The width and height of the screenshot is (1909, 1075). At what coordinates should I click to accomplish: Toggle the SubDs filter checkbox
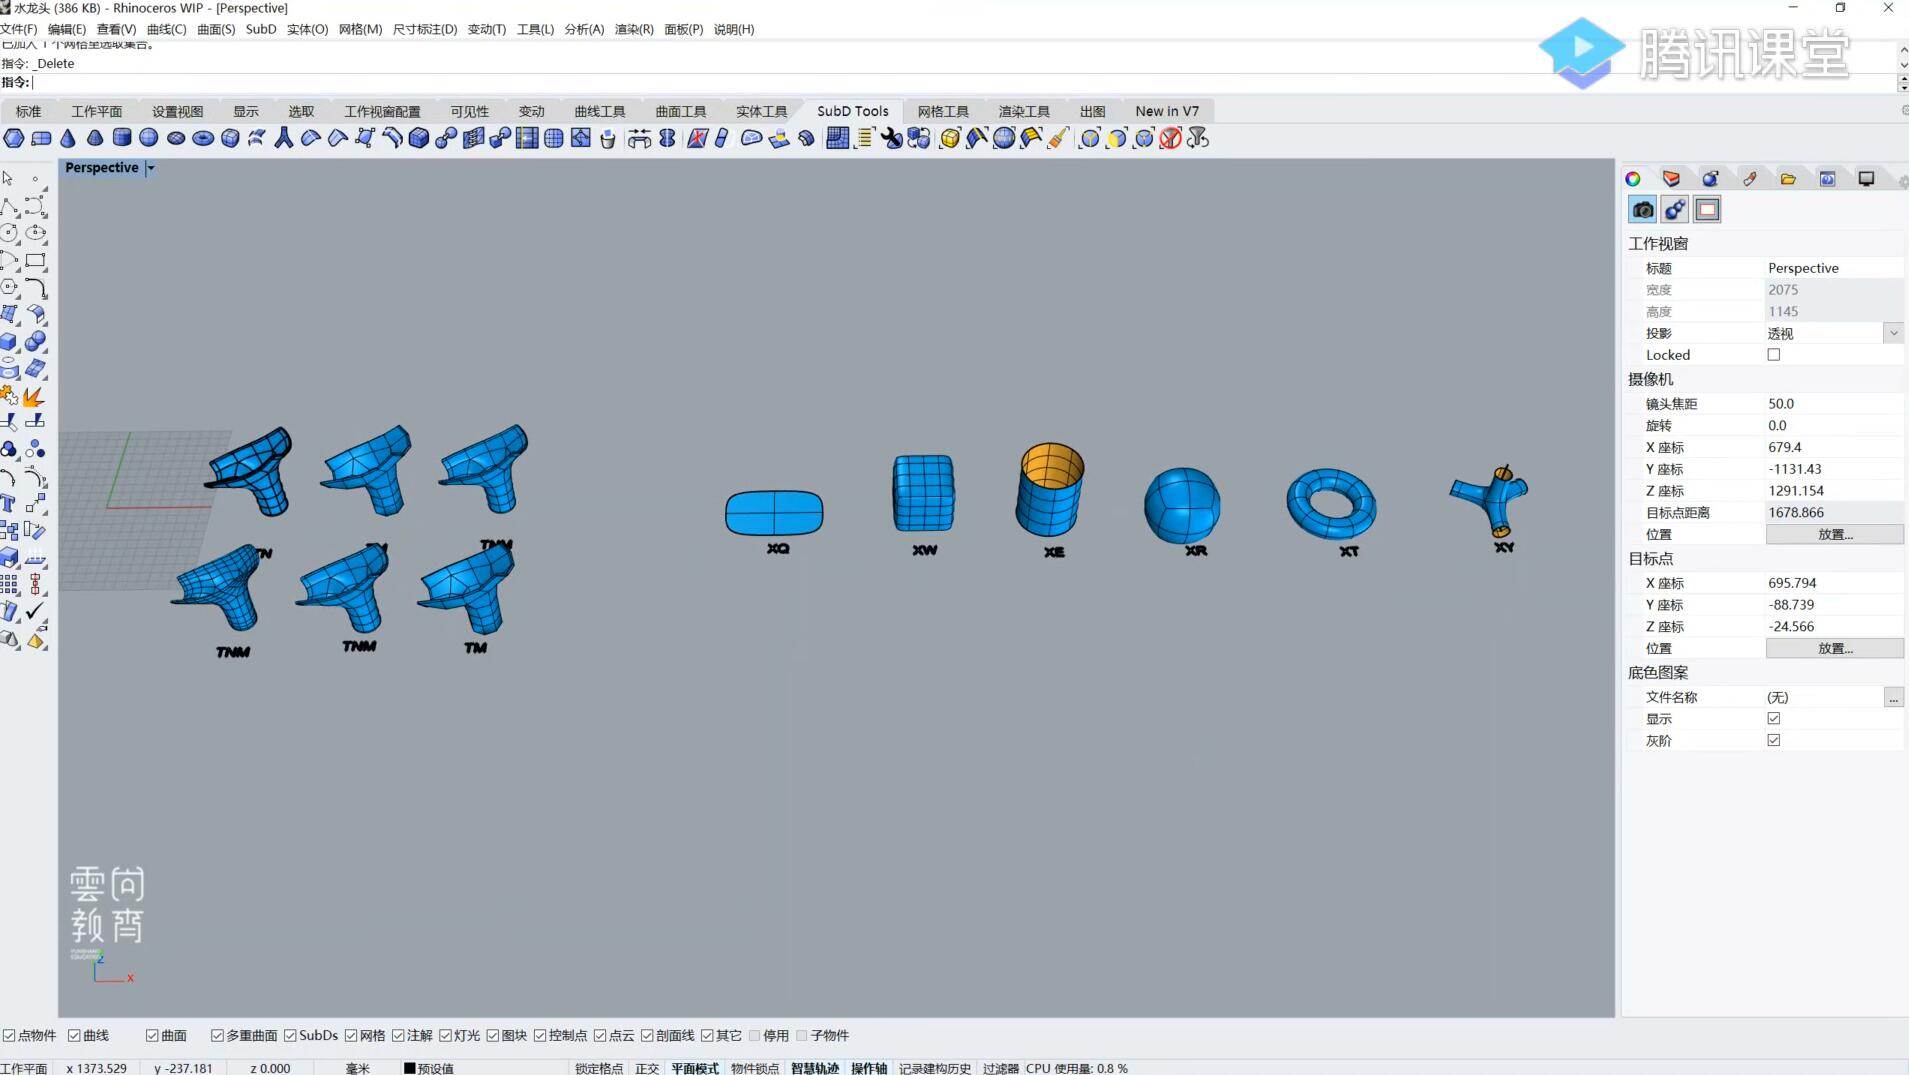[290, 1036]
